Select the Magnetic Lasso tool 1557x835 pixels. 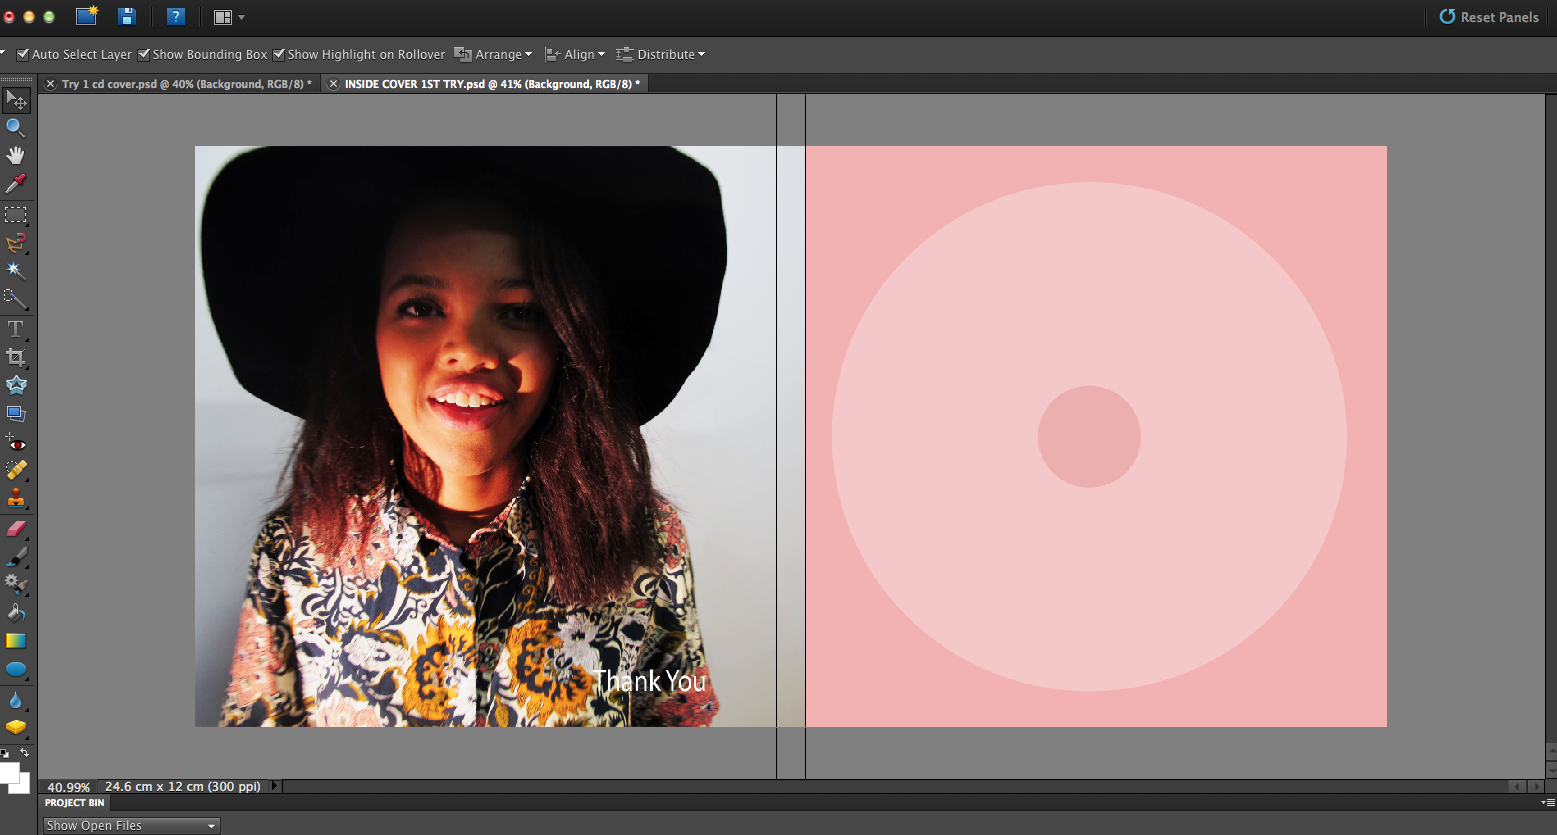pyautogui.click(x=16, y=243)
